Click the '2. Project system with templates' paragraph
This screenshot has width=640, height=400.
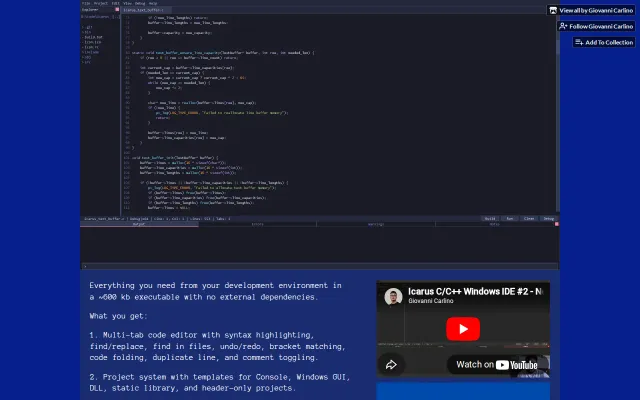(x=220, y=382)
